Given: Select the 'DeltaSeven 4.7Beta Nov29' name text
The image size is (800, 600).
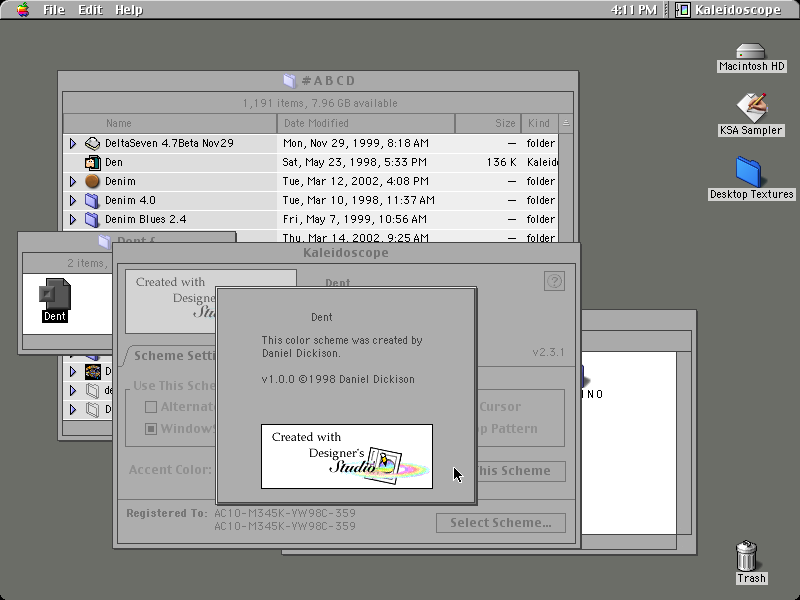Looking at the screenshot, I should point(169,143).
